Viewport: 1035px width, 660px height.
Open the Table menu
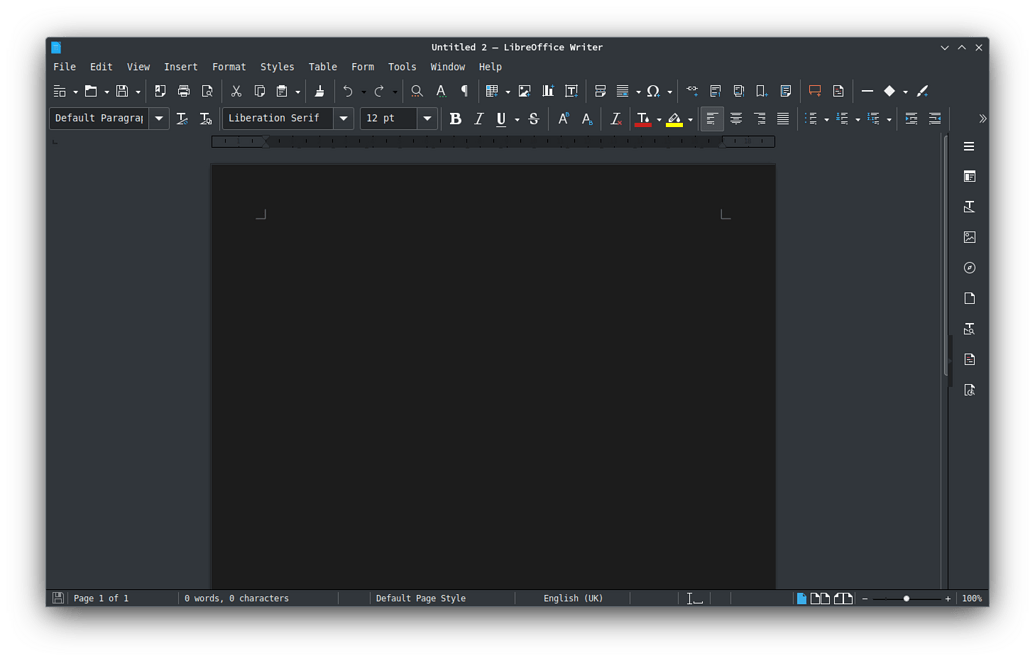tap(322, 66)
